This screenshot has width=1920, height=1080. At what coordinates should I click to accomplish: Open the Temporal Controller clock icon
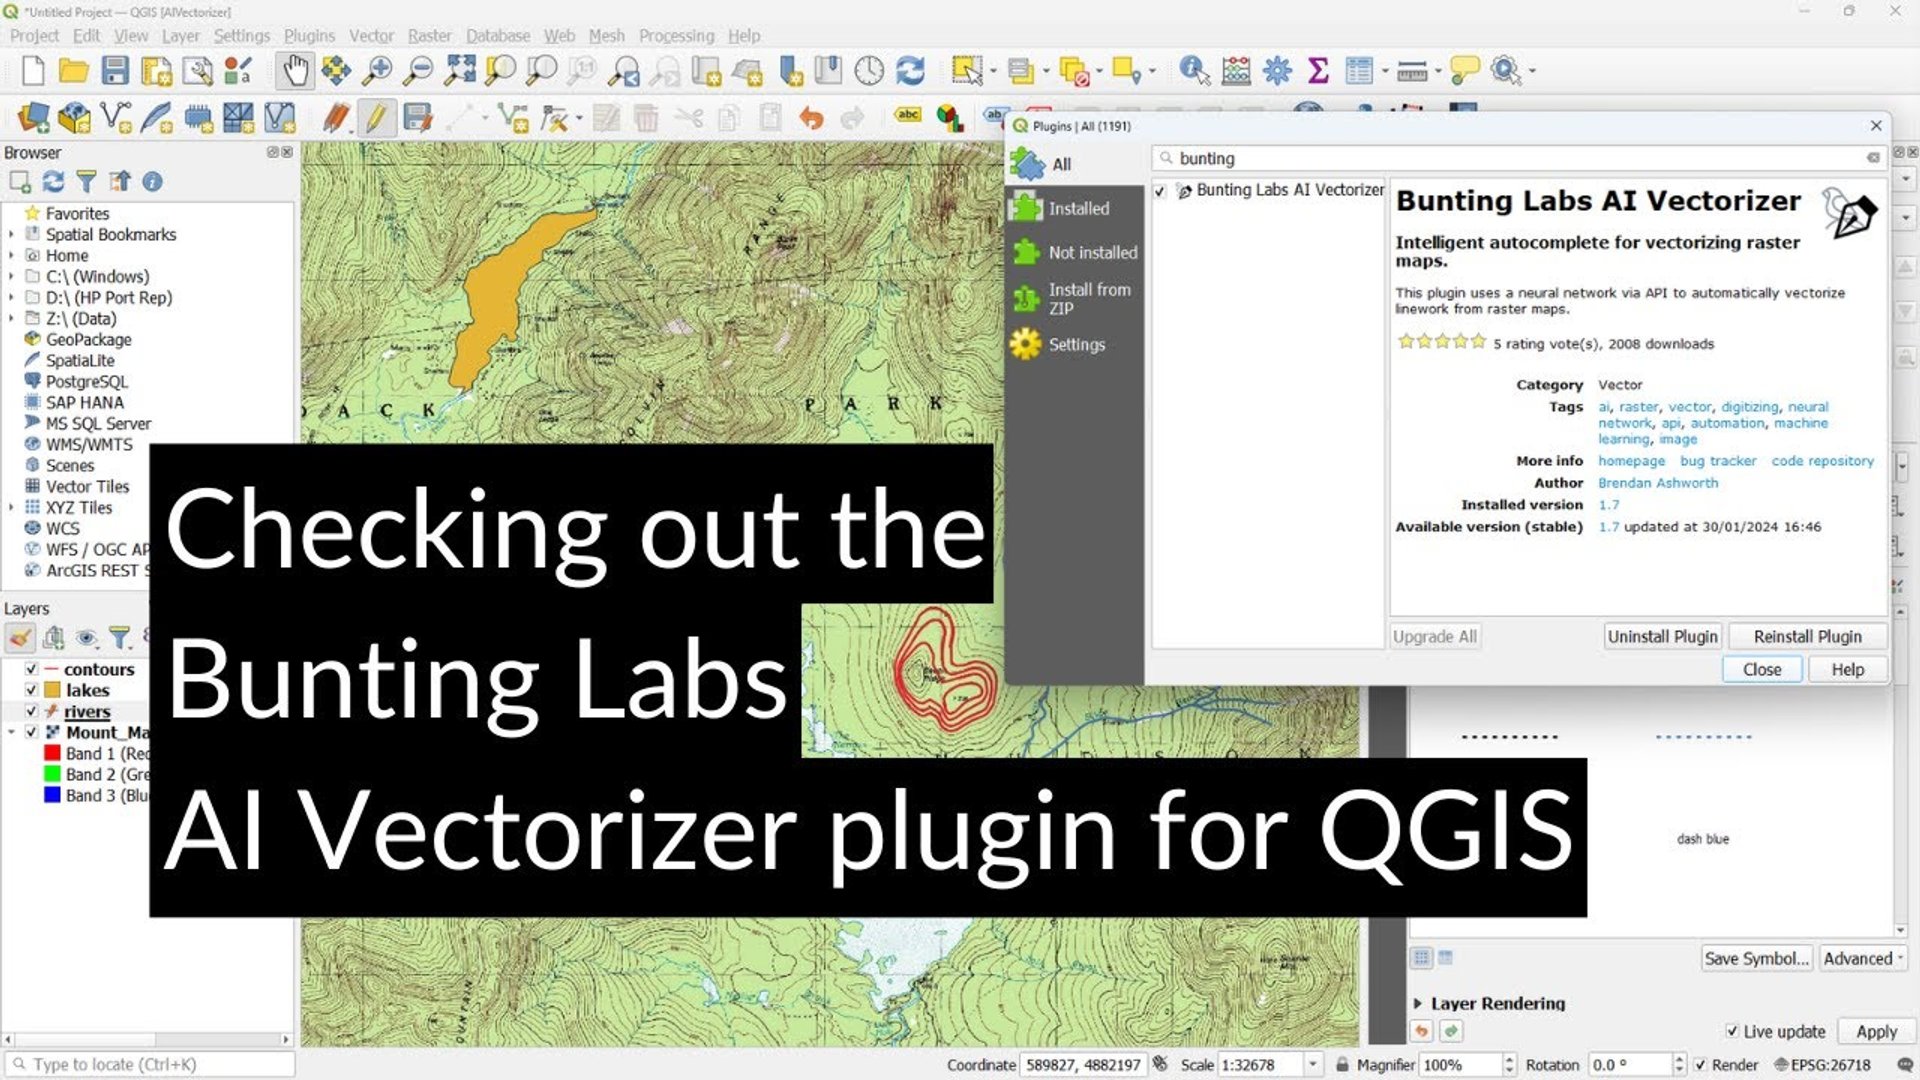click(869, 71)
